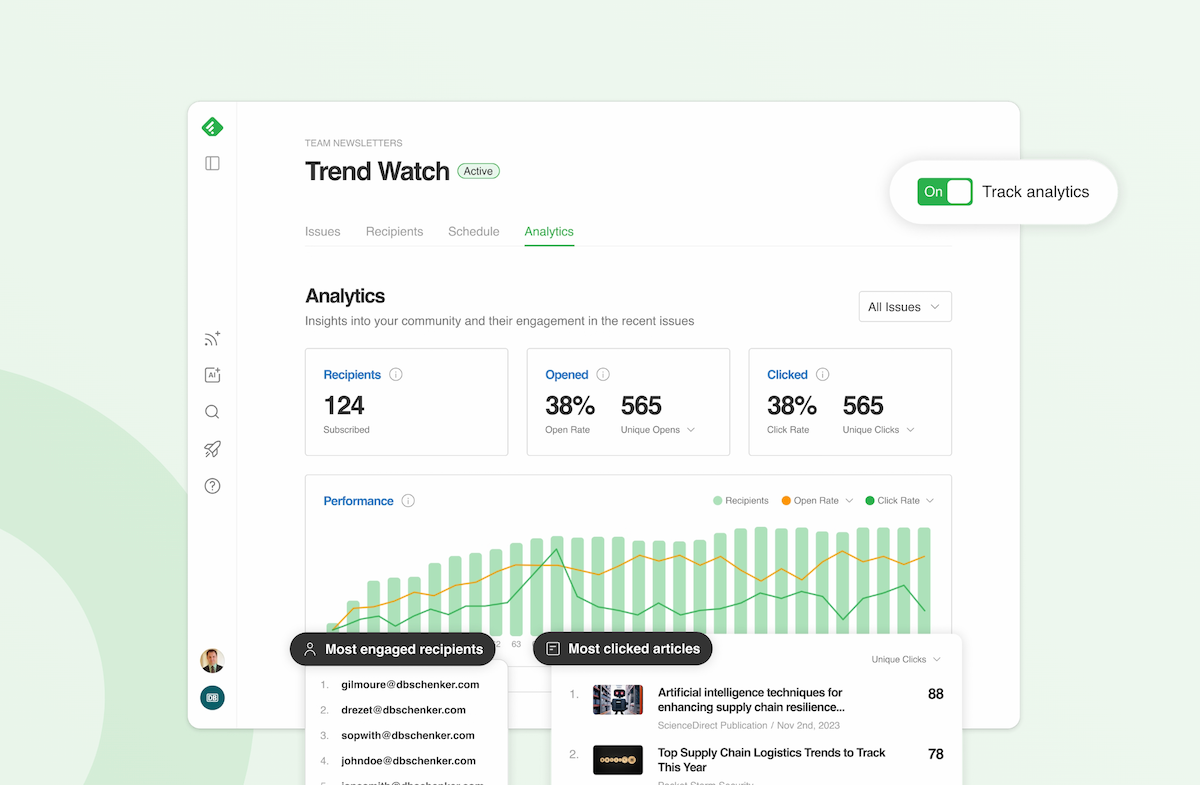This screenshot has height=785, width=1200.
Task: Click the Performance heading link
Action: click(358, 501)
